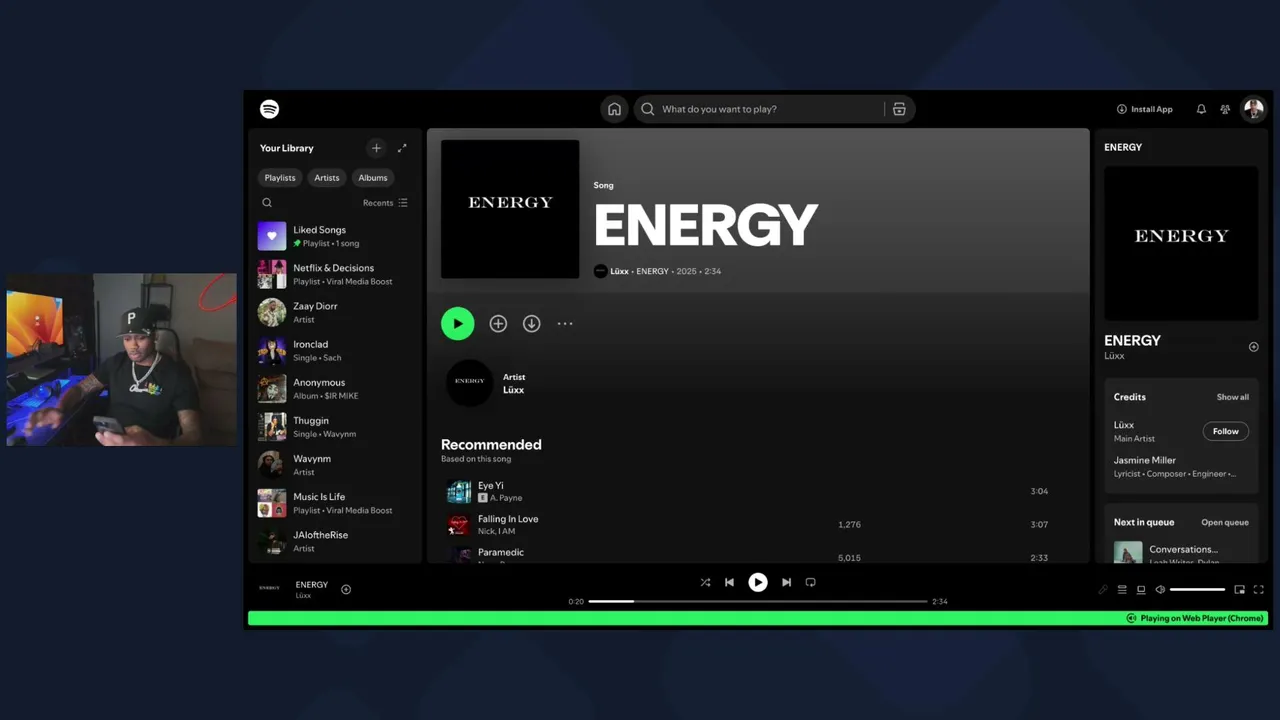Image resolution: width=1280 pixels, height=720 pixels.
Task: Open more options three-dot menu for ENERGY
Action: tap(565, 323)
